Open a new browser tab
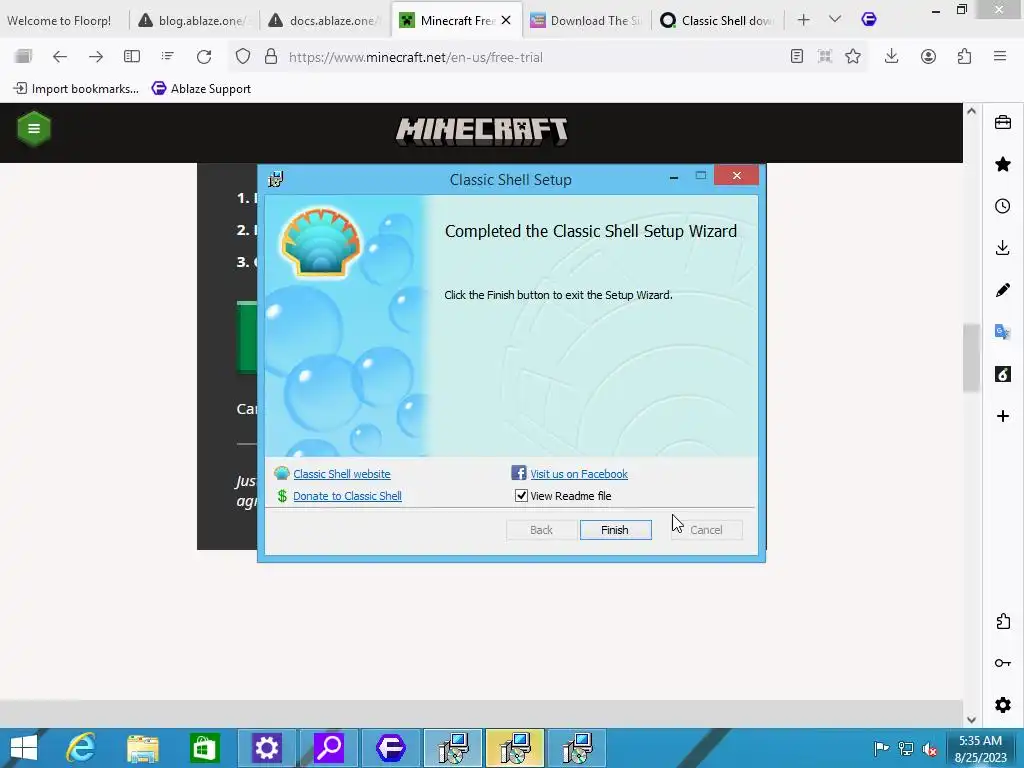Screen dimensions: 1024x768 click(x=803, y=20)
